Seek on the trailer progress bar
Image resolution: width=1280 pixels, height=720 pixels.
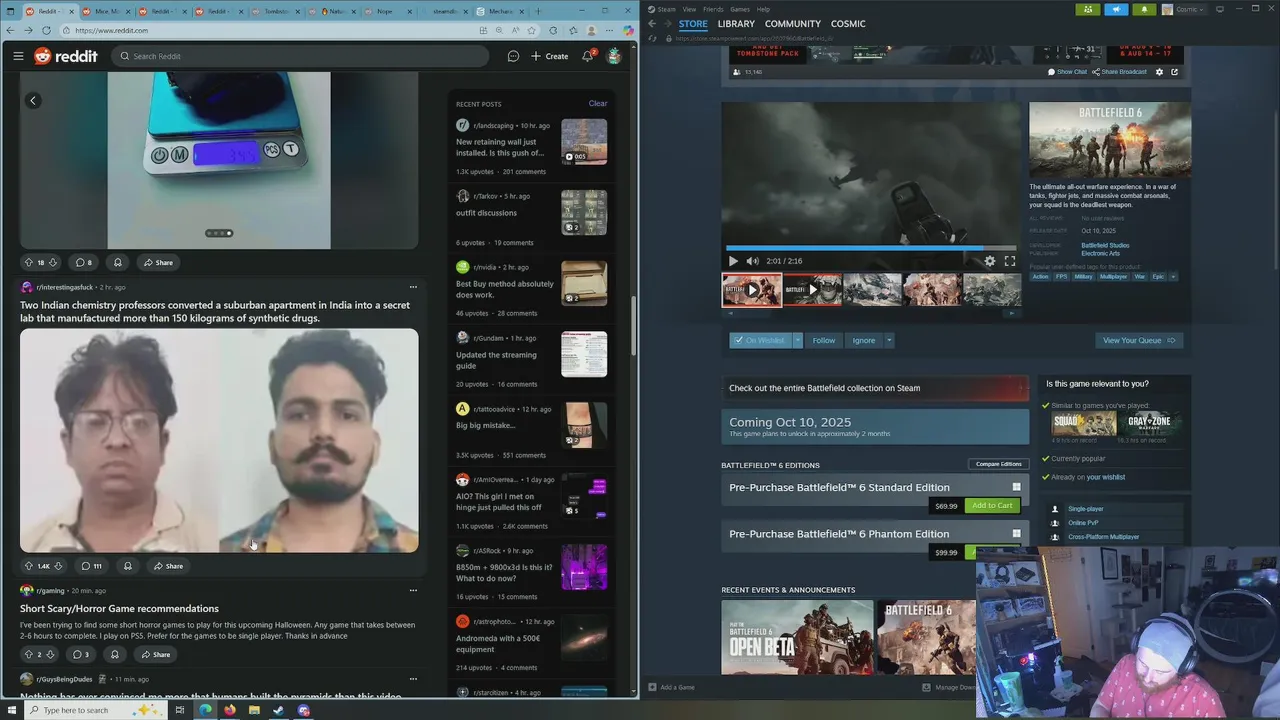(870, 248)
